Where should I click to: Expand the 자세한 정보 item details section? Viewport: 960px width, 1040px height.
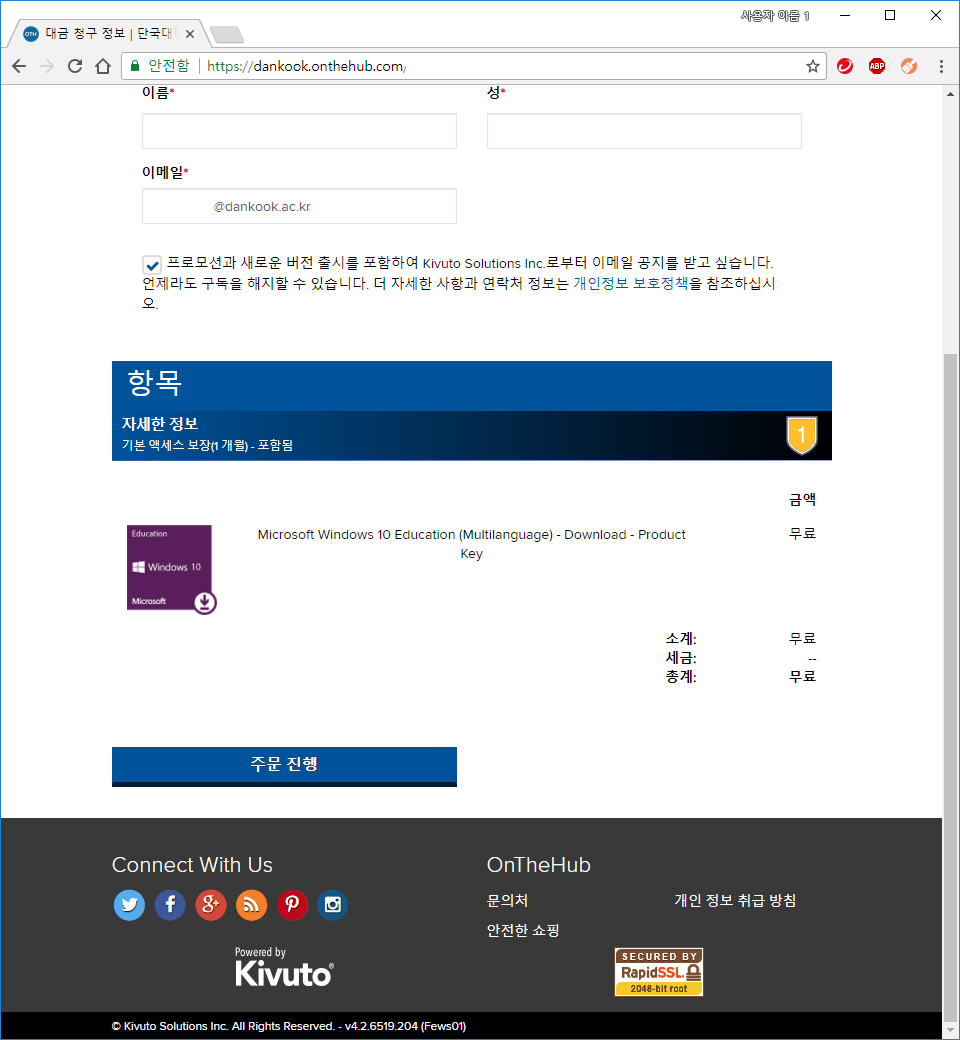[x=166, y=424]
